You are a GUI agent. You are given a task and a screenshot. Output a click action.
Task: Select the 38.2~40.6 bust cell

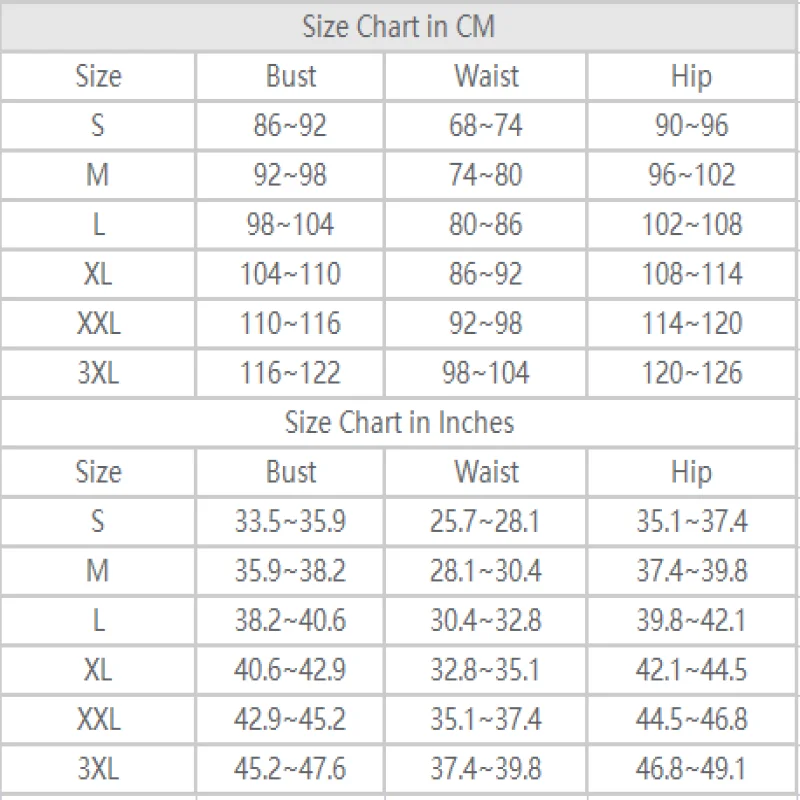tap(290, 621)
